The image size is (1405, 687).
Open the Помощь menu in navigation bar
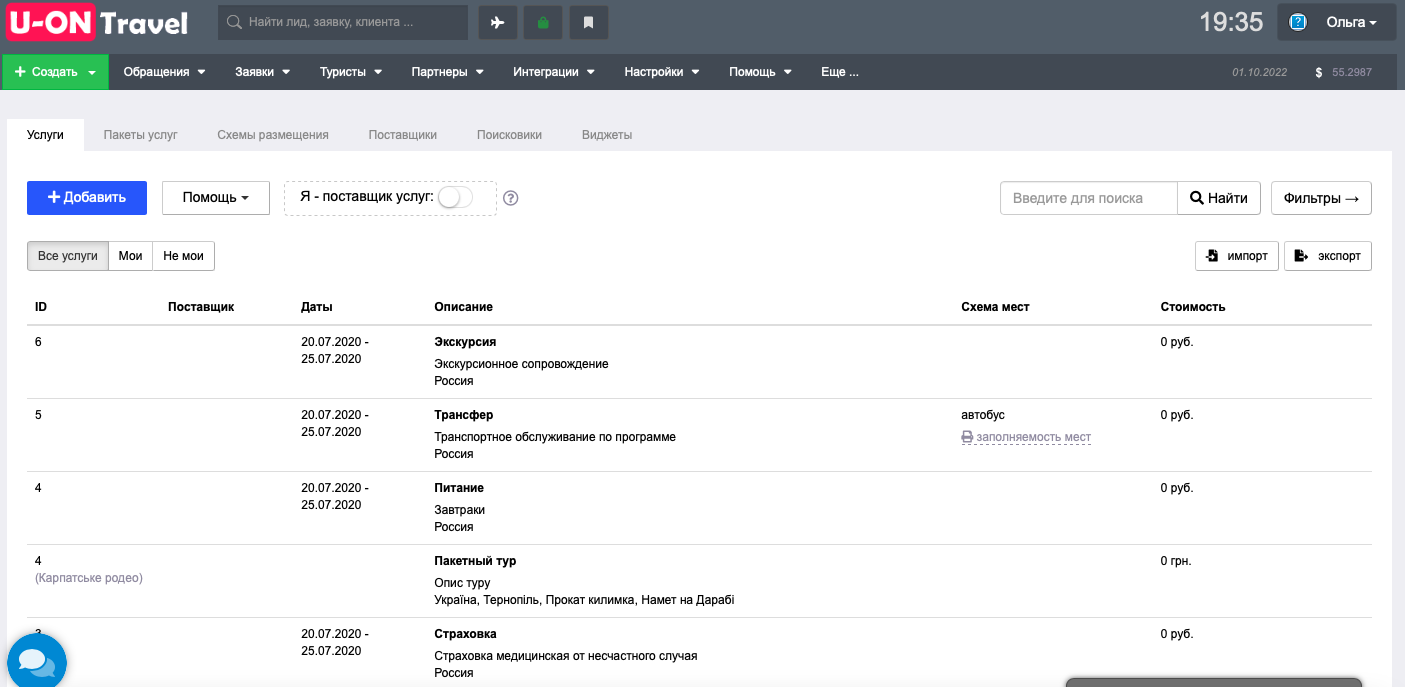pyautogui.click(x=760, y=72)
